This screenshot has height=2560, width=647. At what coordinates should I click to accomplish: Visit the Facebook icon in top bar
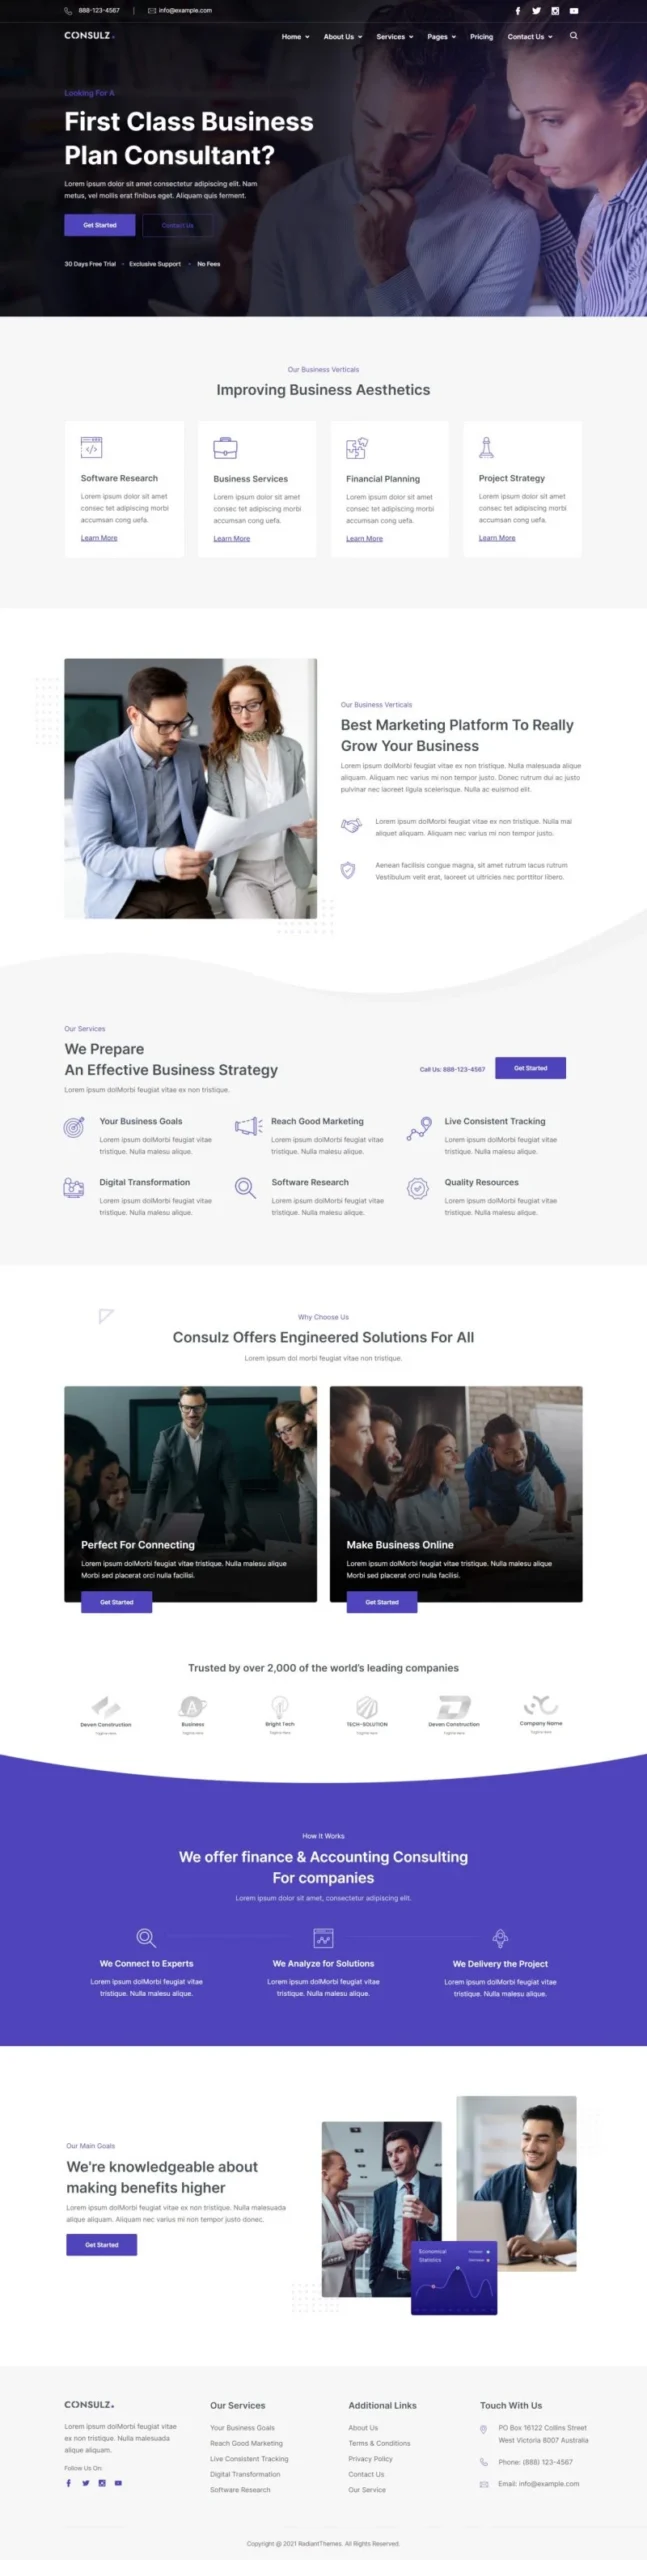(518, 10)
